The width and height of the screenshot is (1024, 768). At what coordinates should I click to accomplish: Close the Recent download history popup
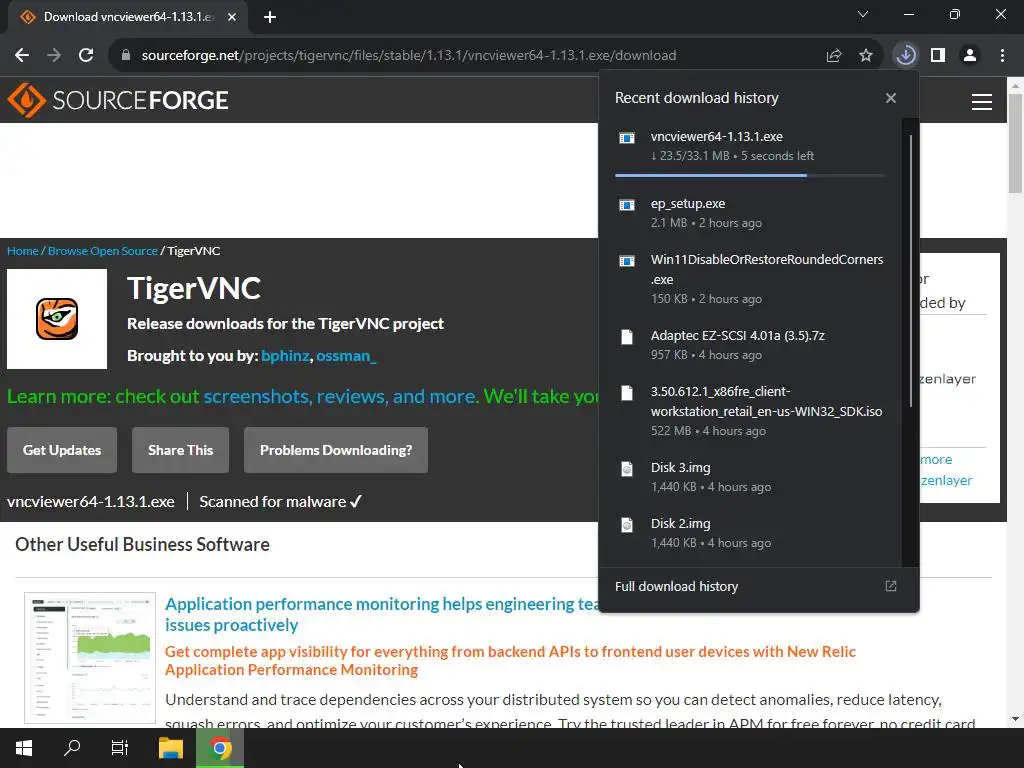[891, 98]
